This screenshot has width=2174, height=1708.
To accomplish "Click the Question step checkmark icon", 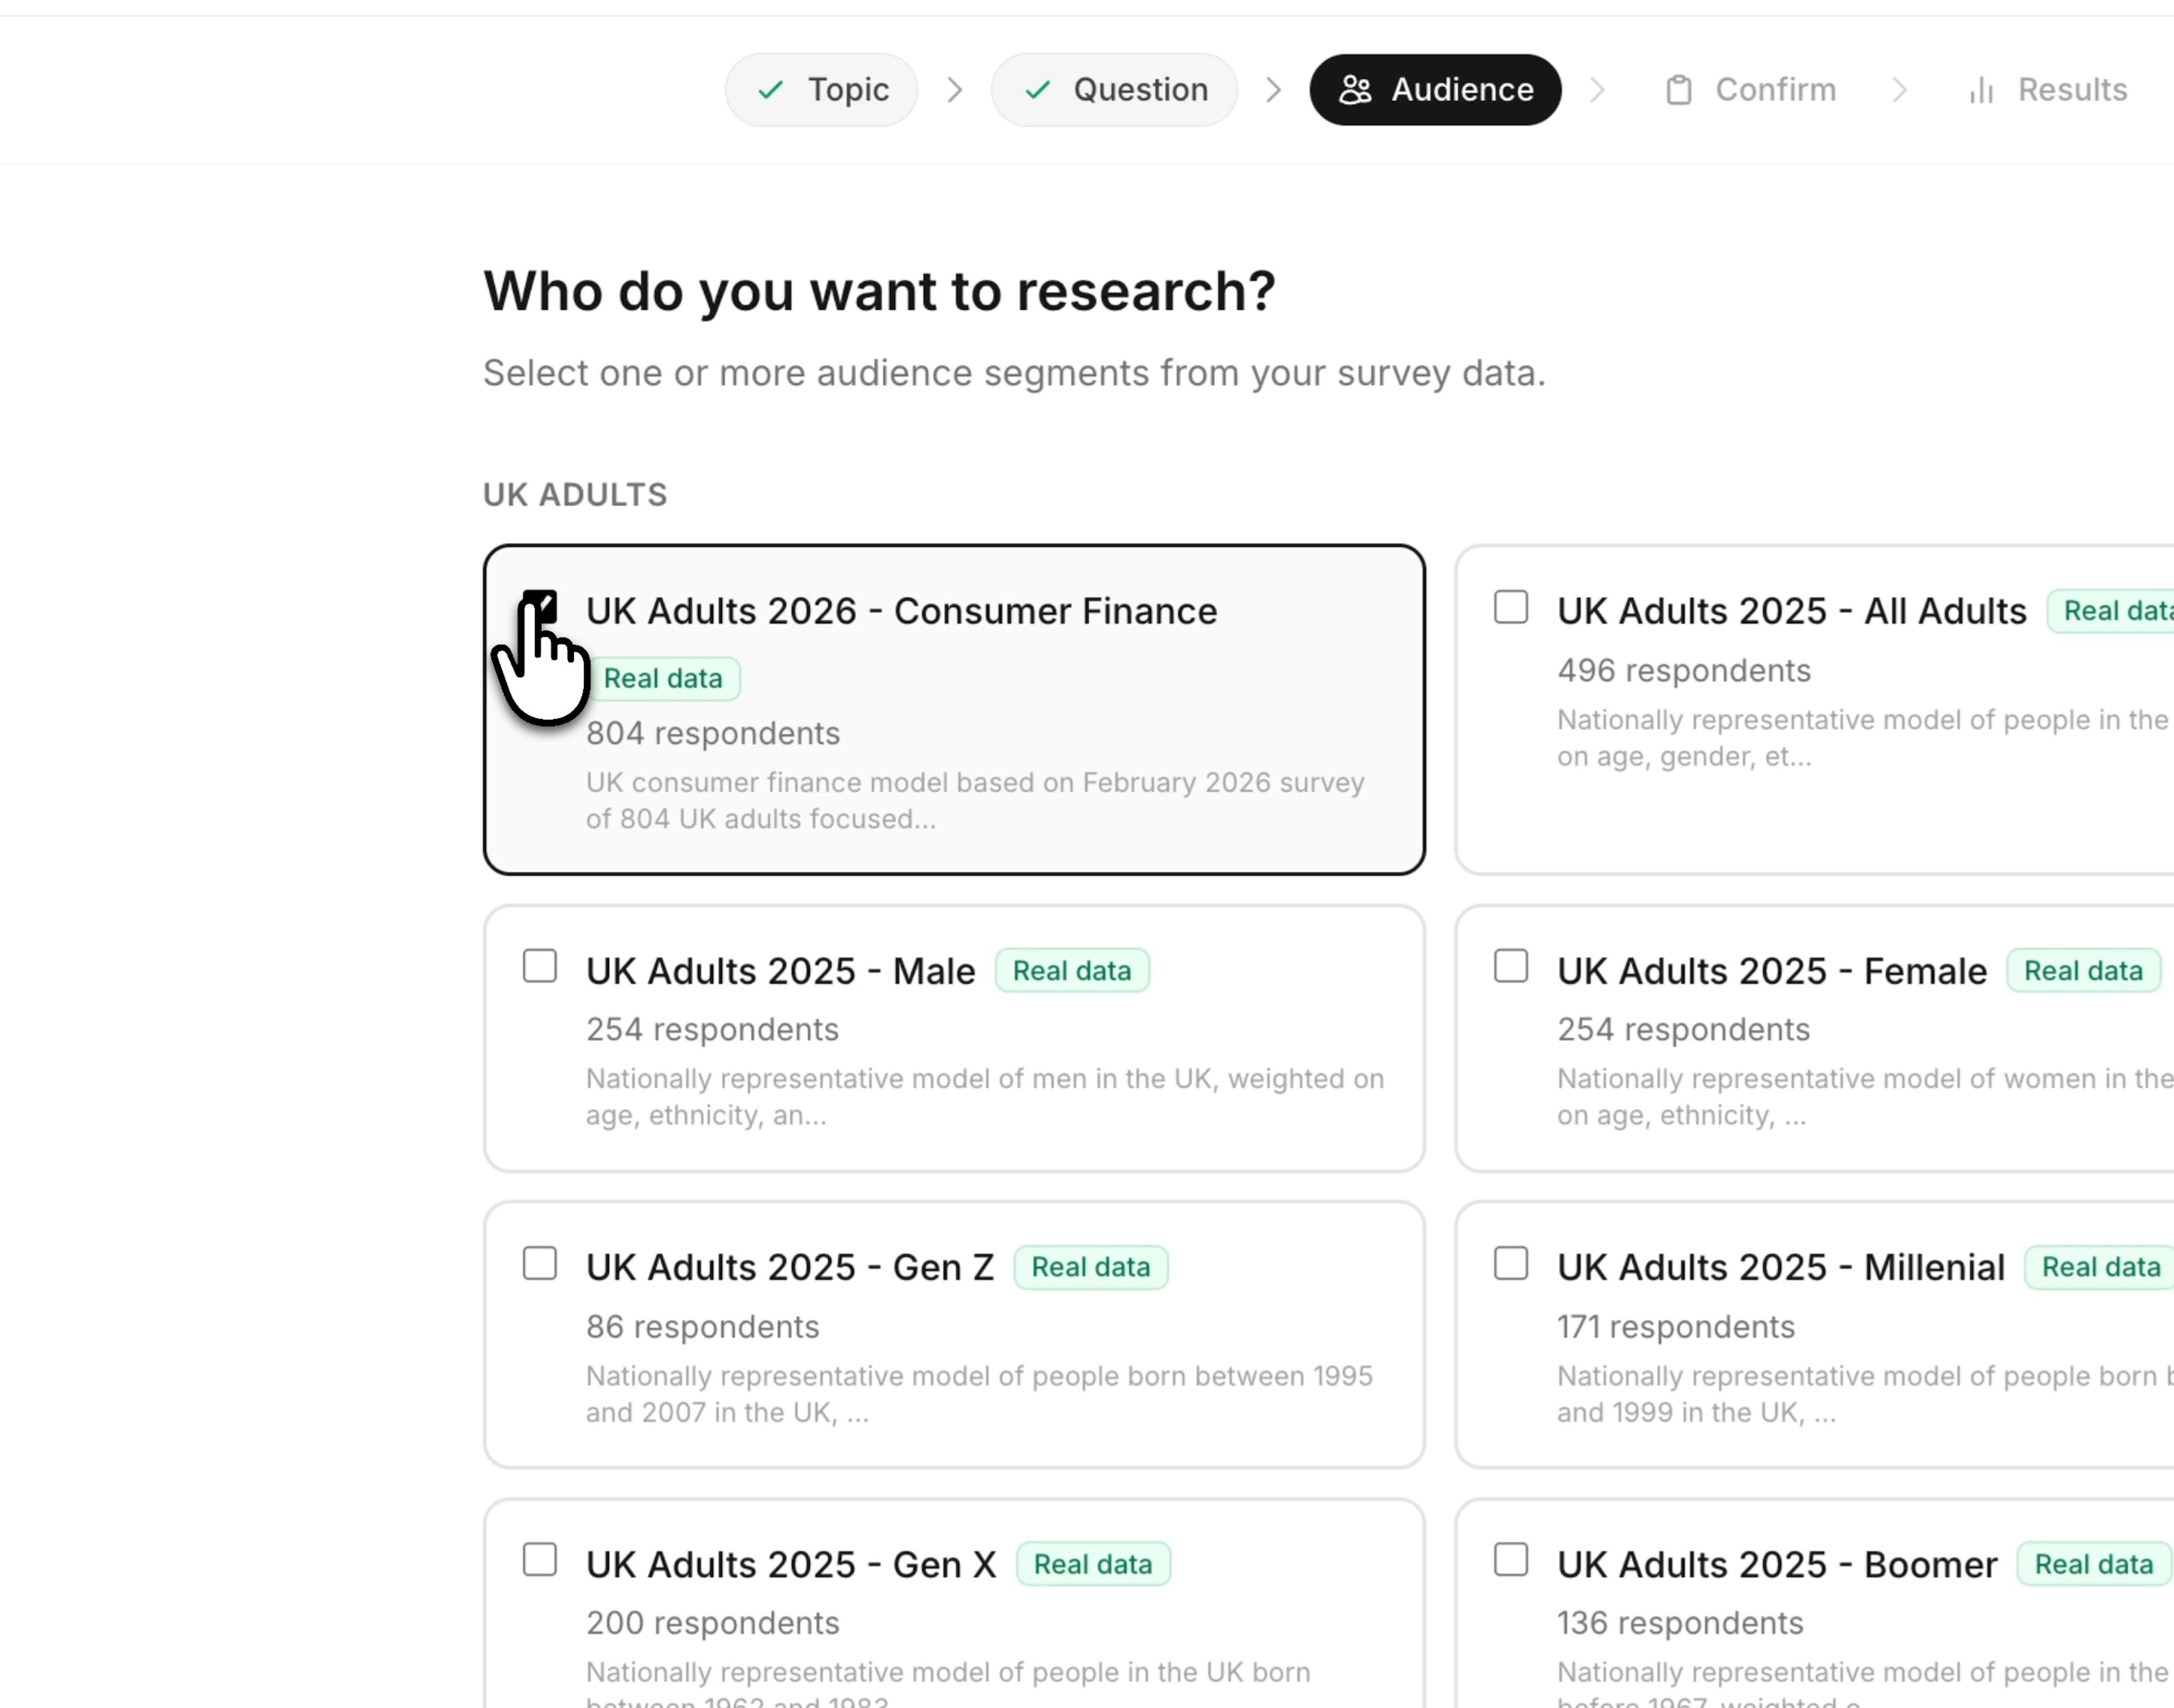I will coord(1037,90).
